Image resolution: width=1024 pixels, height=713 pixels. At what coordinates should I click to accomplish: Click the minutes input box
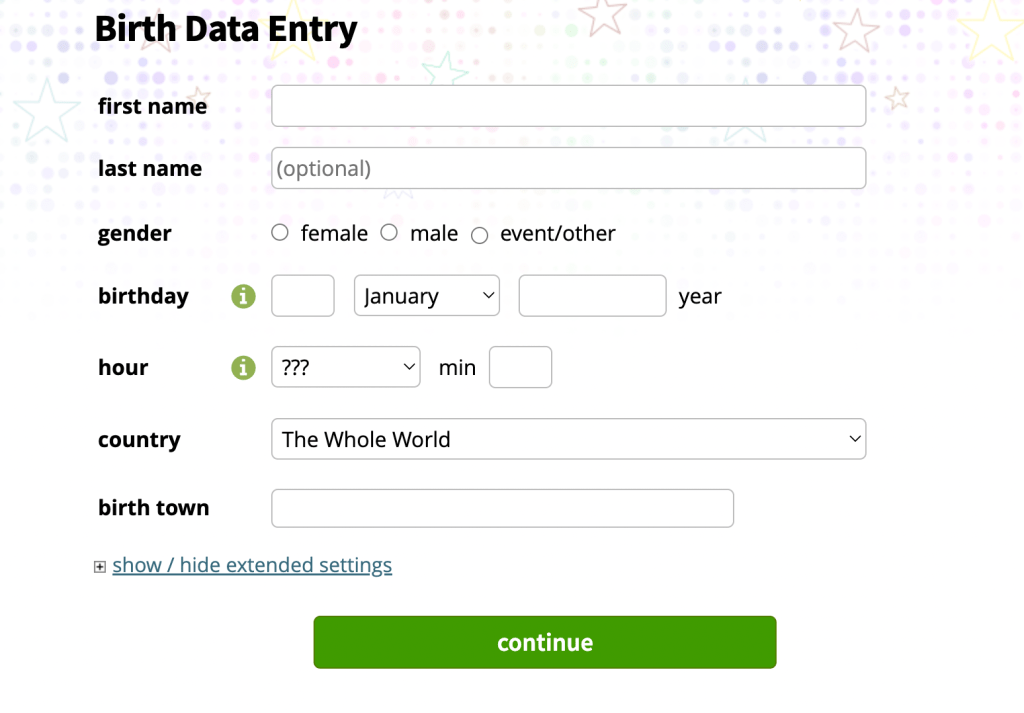(520, 368)
